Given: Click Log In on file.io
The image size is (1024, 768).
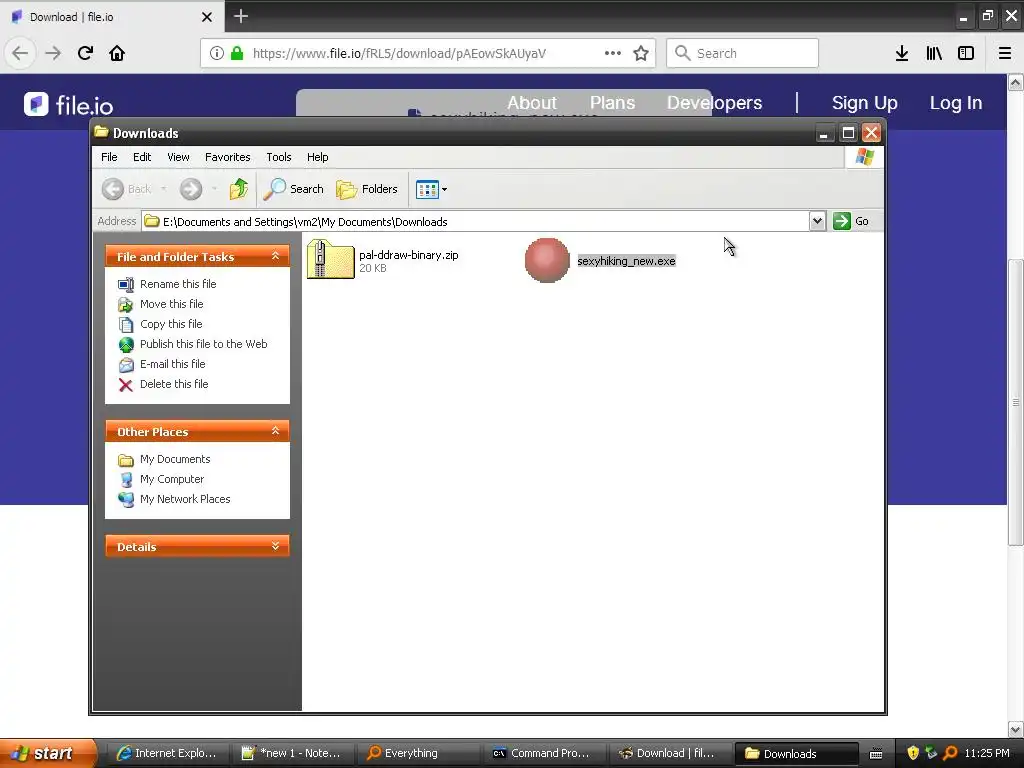Looking at the screenshot, I should 955,103.
